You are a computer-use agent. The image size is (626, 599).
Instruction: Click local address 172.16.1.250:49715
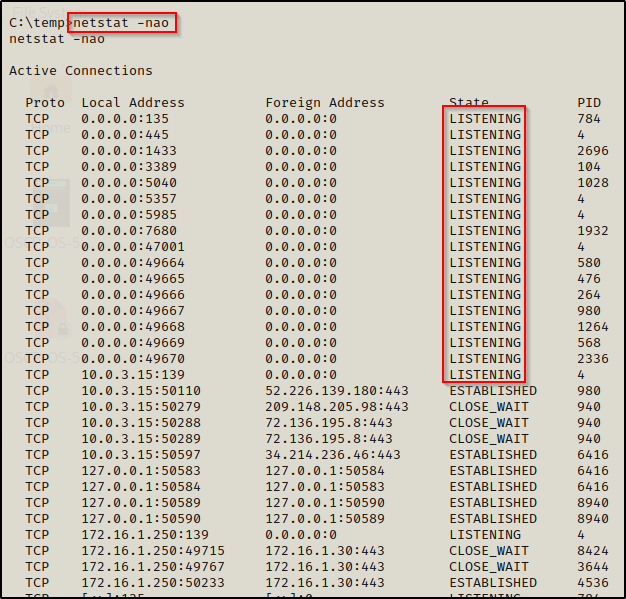tap(153, 550)
